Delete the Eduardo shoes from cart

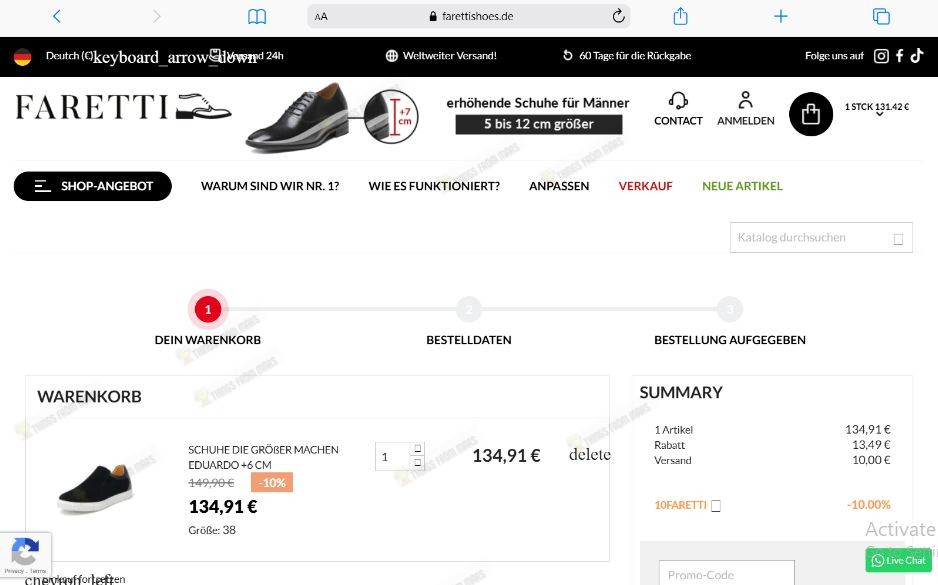coord(589,455)
